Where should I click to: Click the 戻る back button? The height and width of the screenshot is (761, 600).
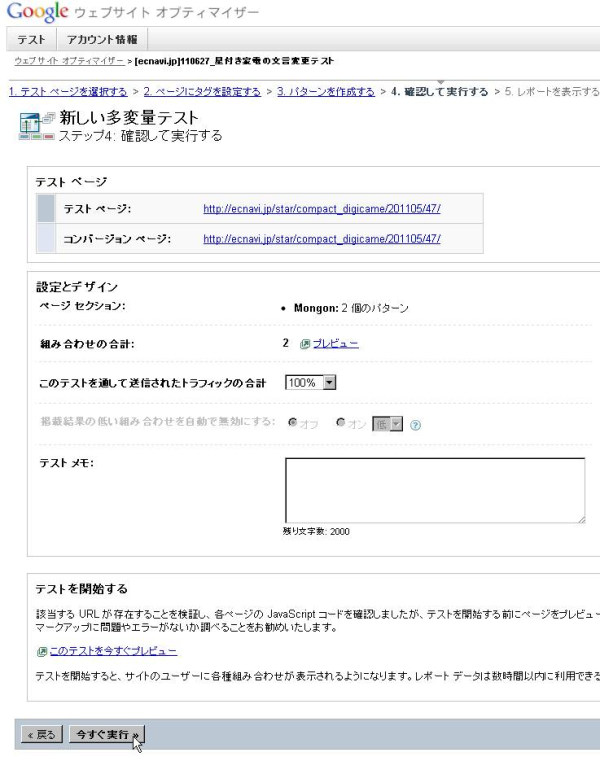42,734
